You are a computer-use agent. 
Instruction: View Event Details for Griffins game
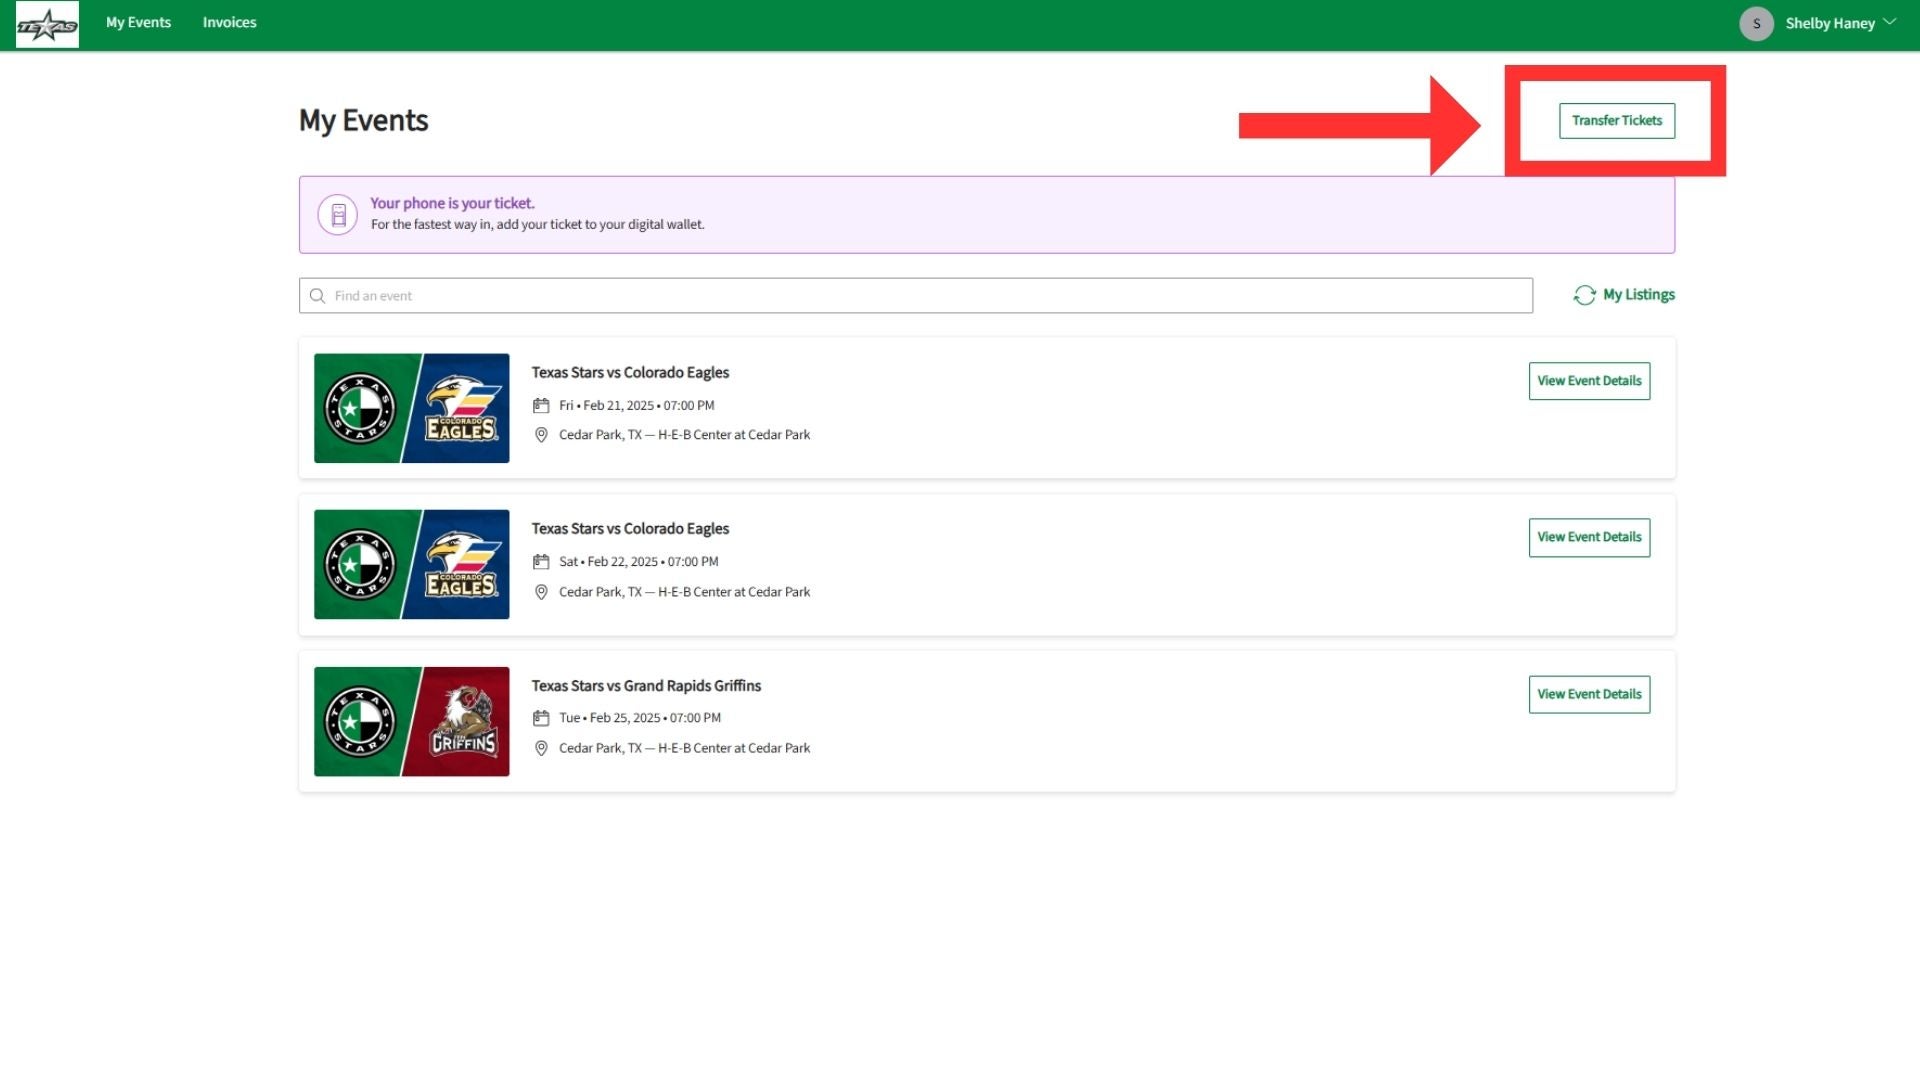1589,694
